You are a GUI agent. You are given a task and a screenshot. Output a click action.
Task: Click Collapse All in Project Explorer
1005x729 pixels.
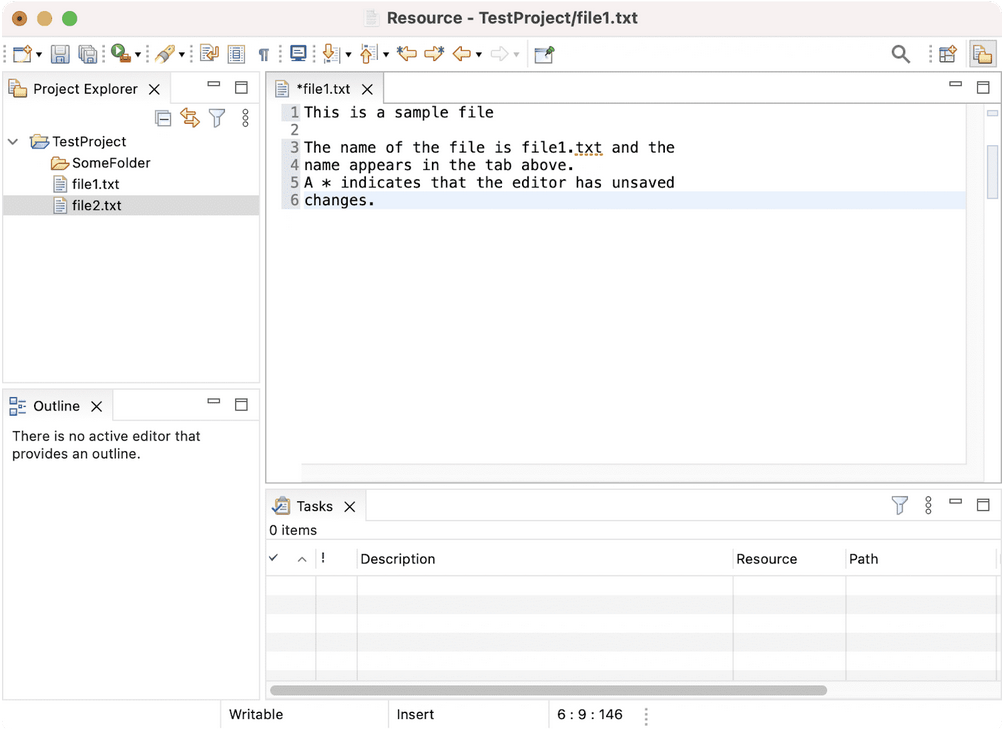click(x=163, y=119)
